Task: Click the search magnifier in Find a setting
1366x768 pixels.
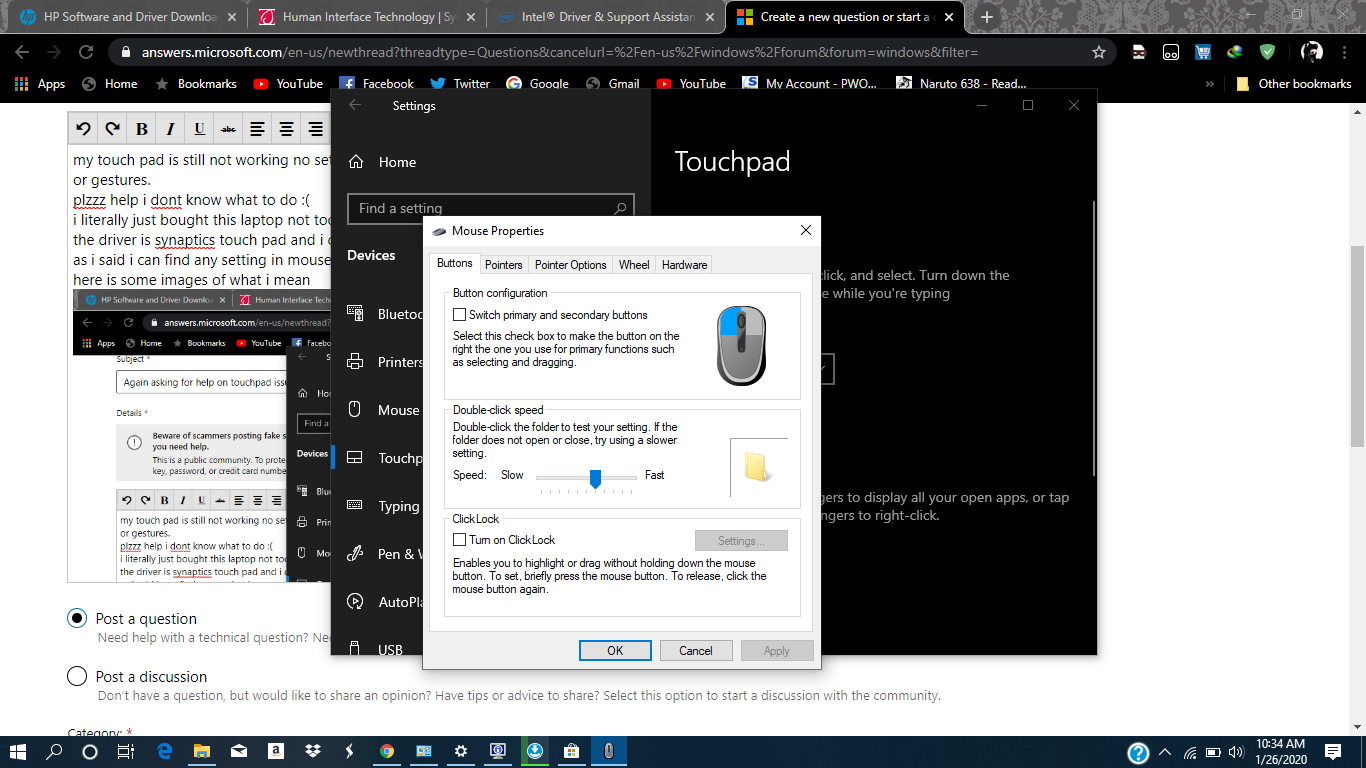Action: (x=620, y=208)
